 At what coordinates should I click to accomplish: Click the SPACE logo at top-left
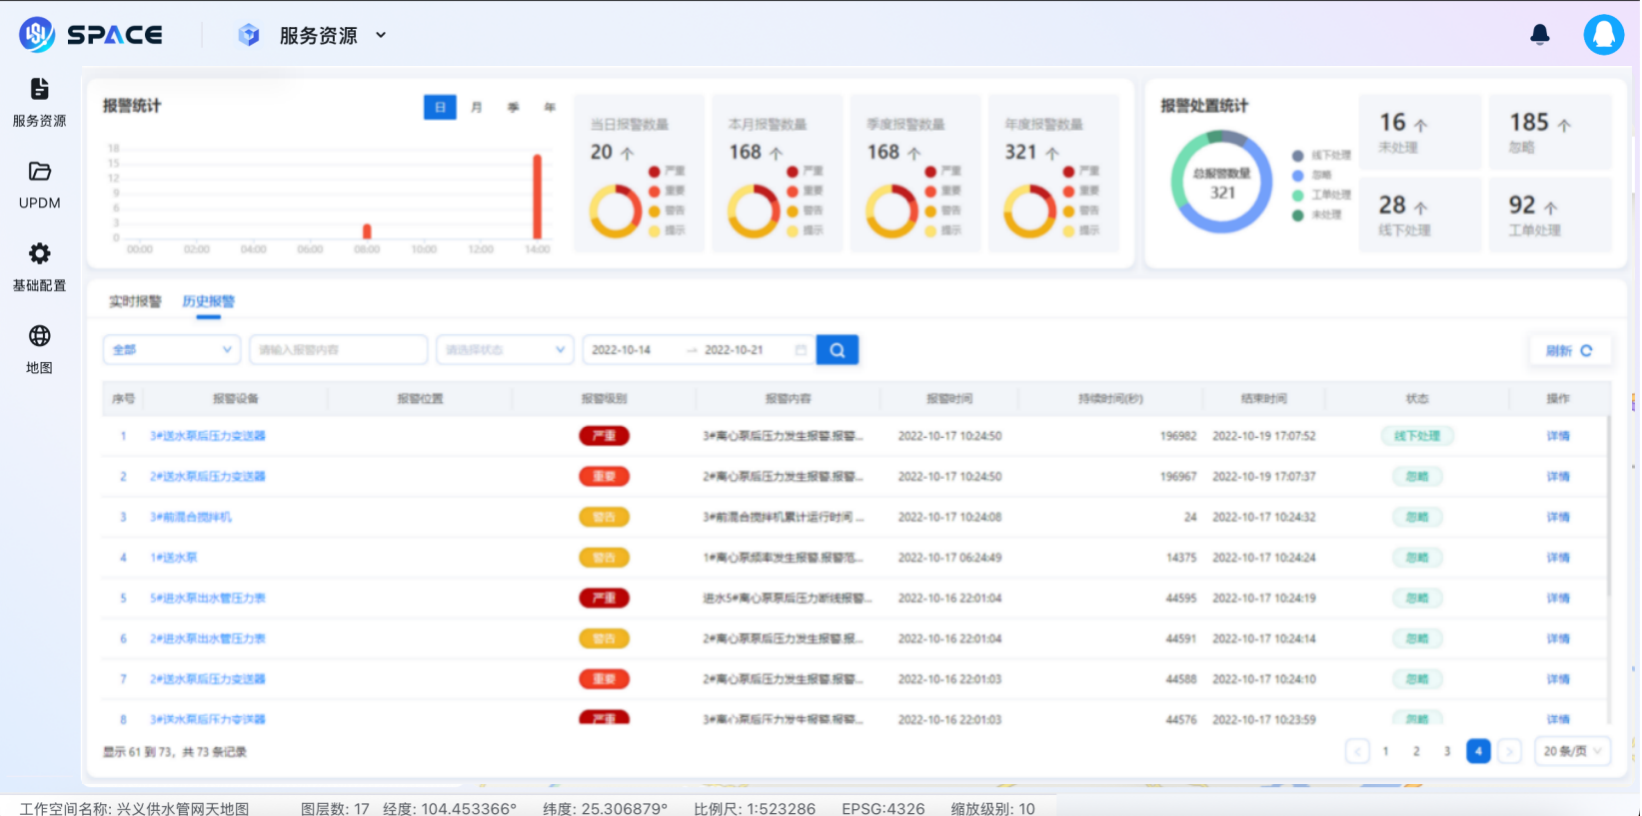tap(91, 35)
